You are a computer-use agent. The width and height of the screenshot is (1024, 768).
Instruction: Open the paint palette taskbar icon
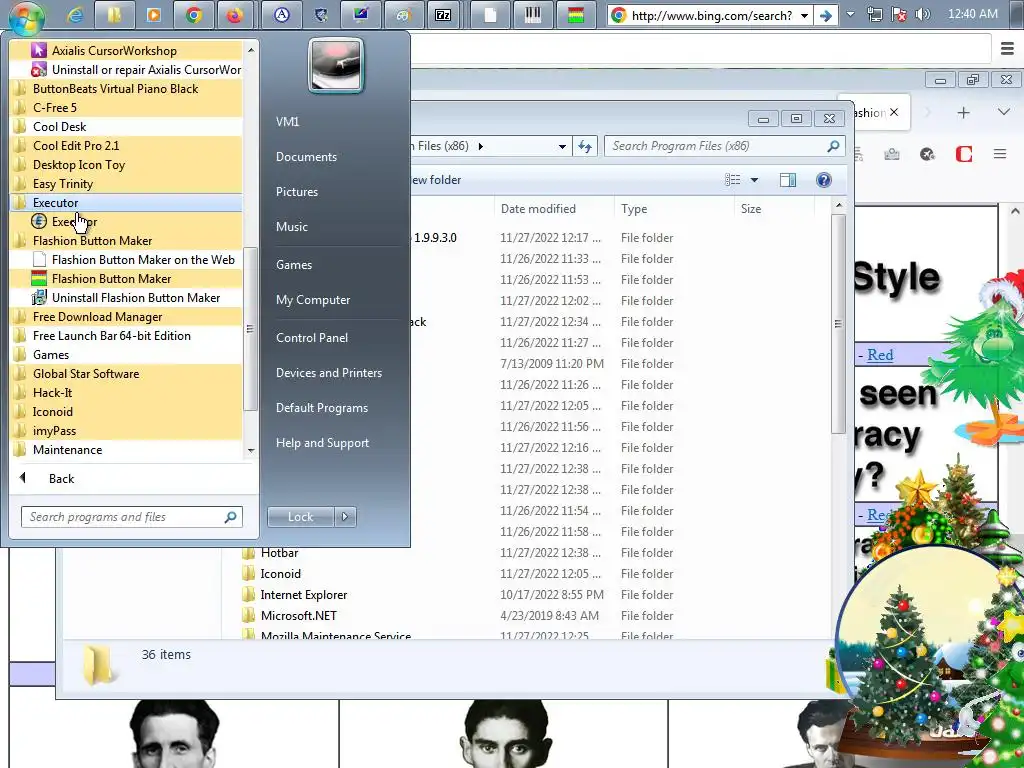pyautogui.click(x=403, y=14)
